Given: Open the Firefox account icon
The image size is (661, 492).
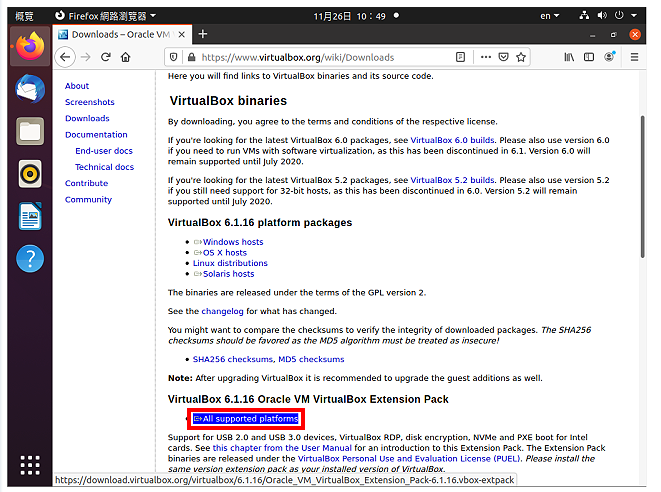Looking at the screenshot, I should pos(610,56).
